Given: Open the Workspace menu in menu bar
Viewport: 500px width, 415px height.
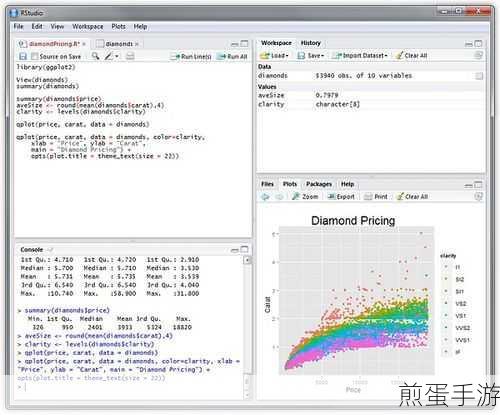Looking at the screenshot, I should coord(88,27).
